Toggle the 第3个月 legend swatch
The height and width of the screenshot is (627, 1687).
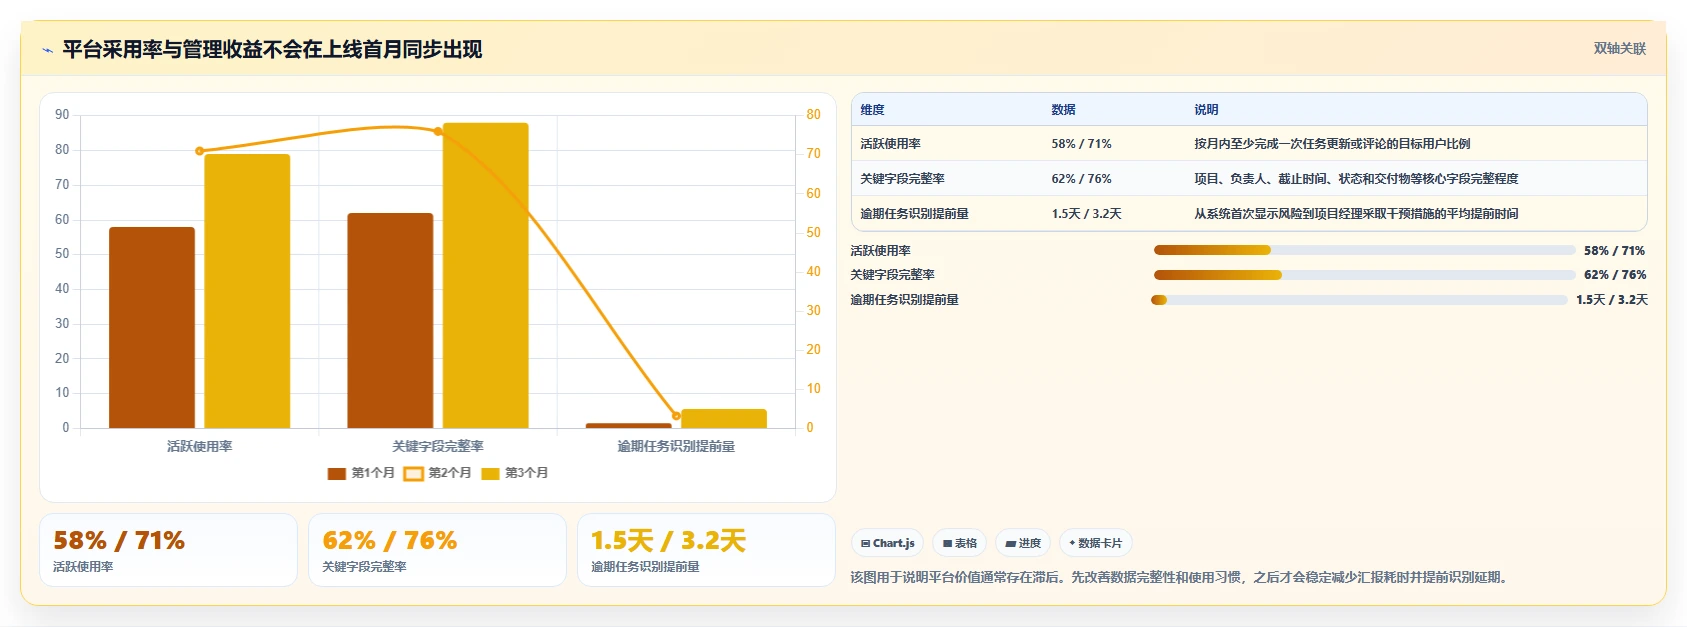490,473
